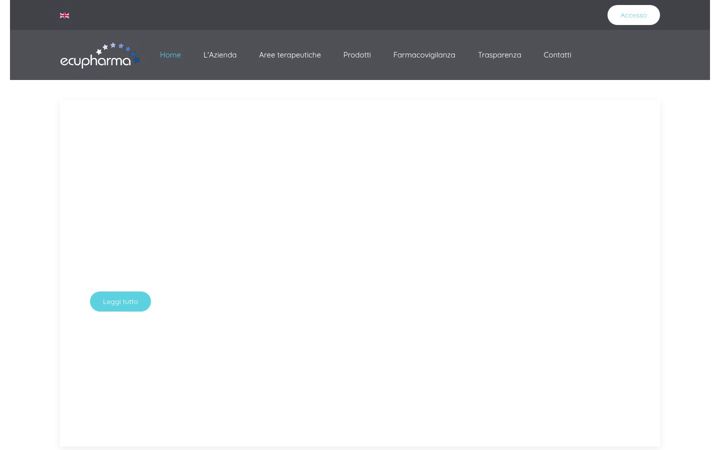Go to the L'Azienda page
The width and height of the screenshot is (720, 450).
pos(220,55)
